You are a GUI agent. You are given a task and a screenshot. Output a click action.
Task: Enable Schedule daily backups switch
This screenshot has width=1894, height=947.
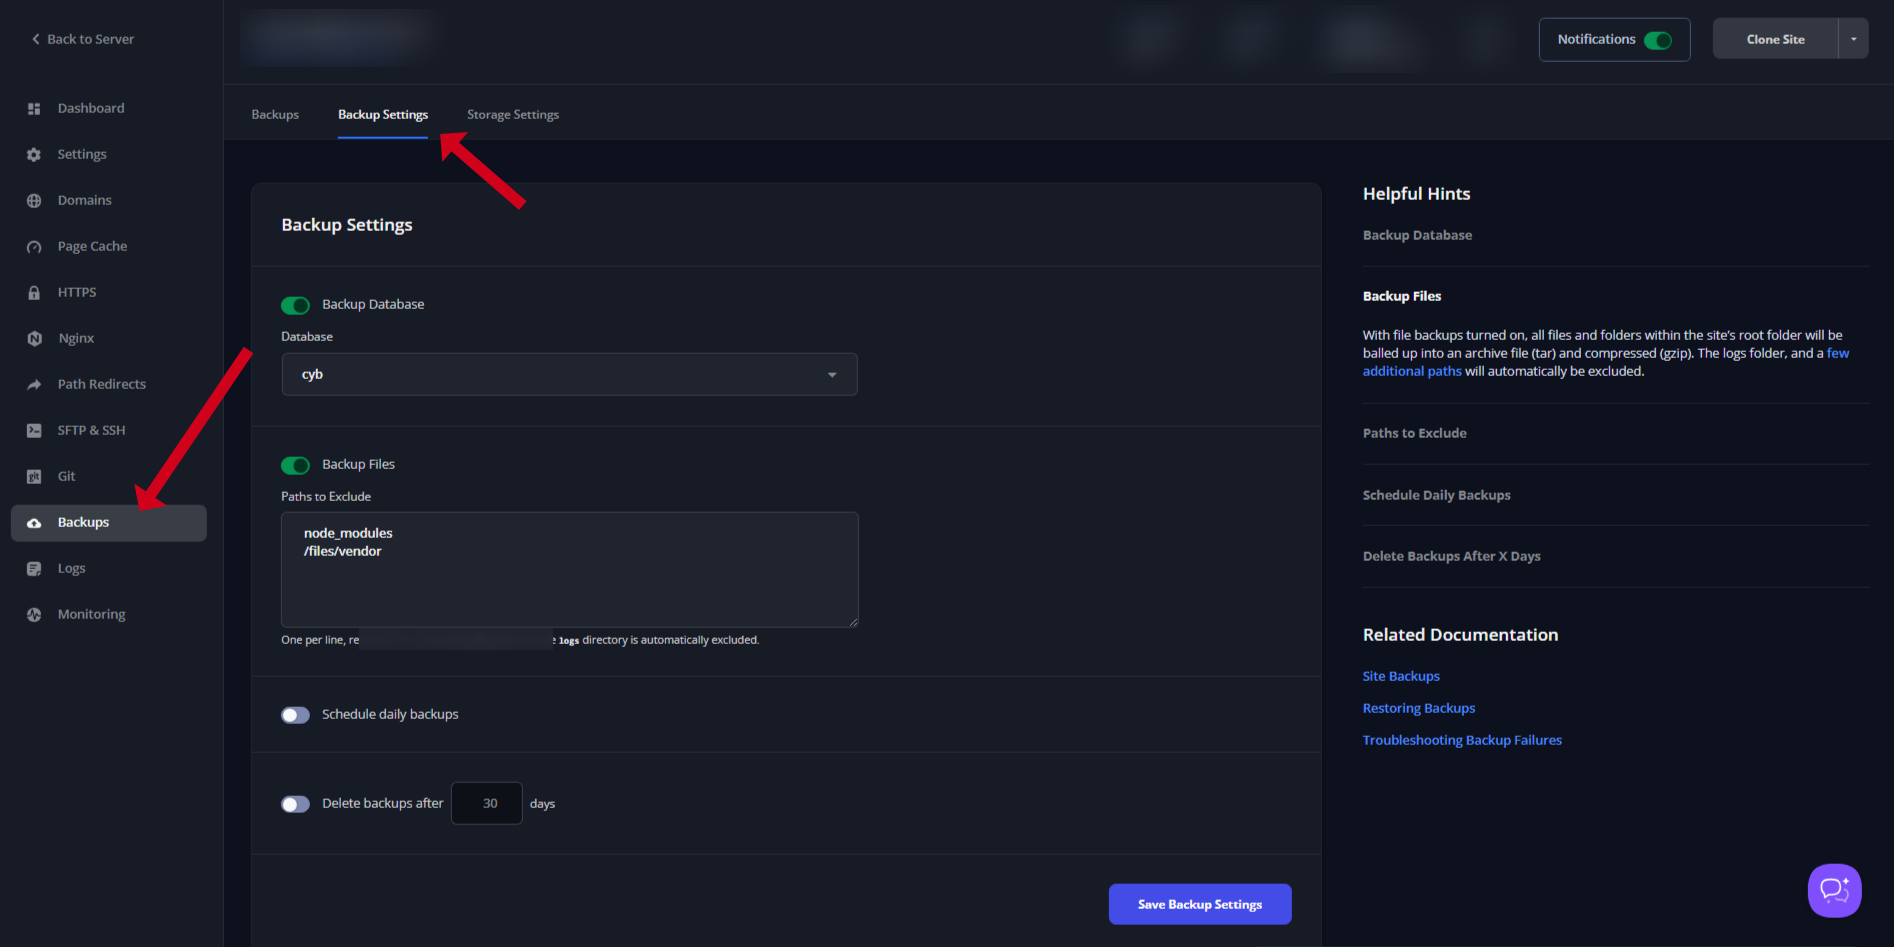tap(295, 715)
